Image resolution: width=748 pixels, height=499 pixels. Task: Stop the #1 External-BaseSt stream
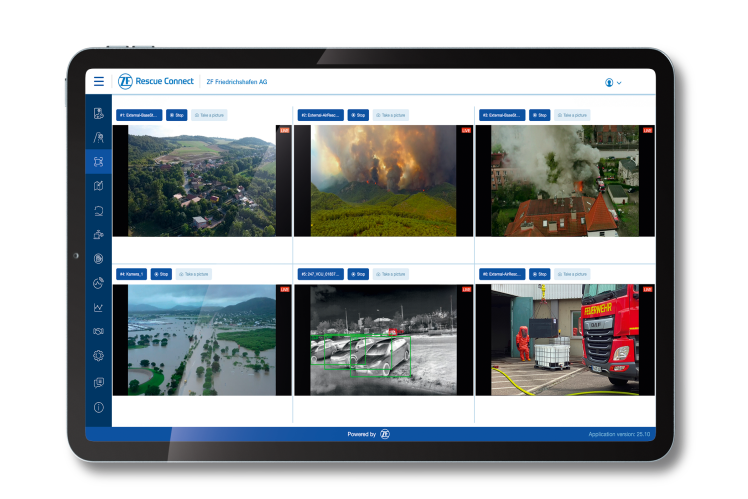(x=176, y=115)
